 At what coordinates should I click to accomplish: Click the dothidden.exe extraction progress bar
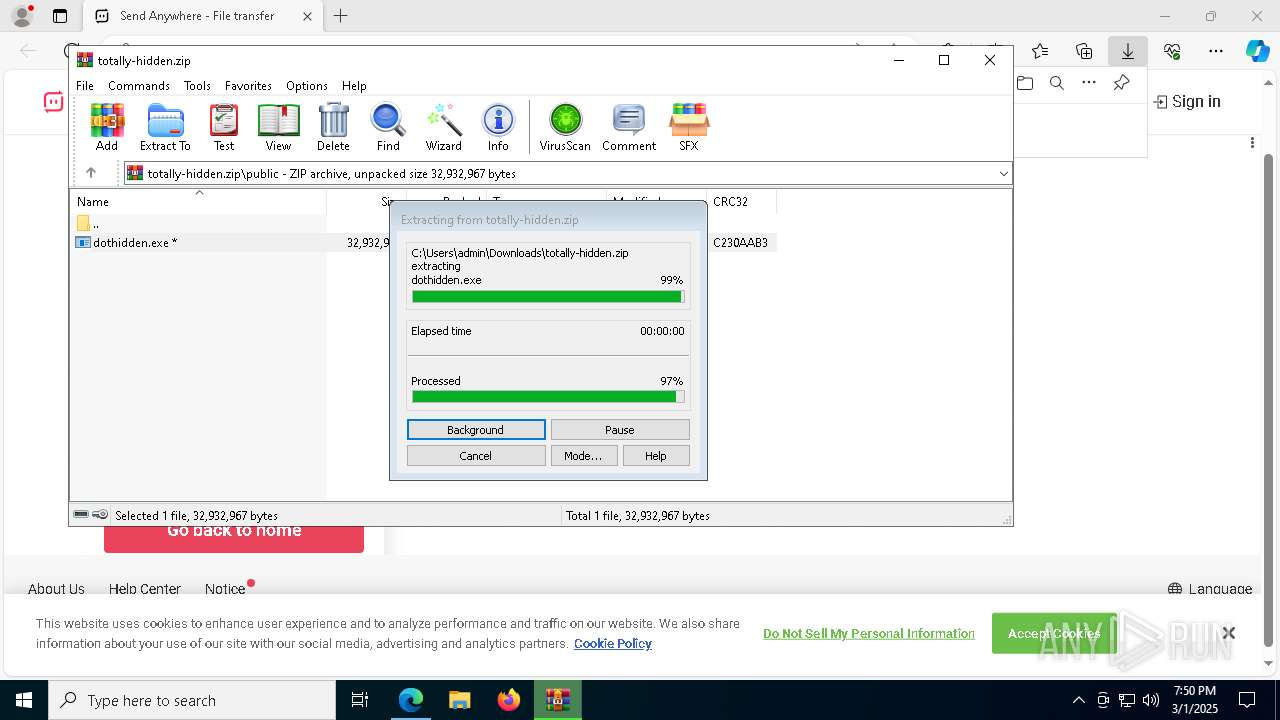[x=548, y=297]
